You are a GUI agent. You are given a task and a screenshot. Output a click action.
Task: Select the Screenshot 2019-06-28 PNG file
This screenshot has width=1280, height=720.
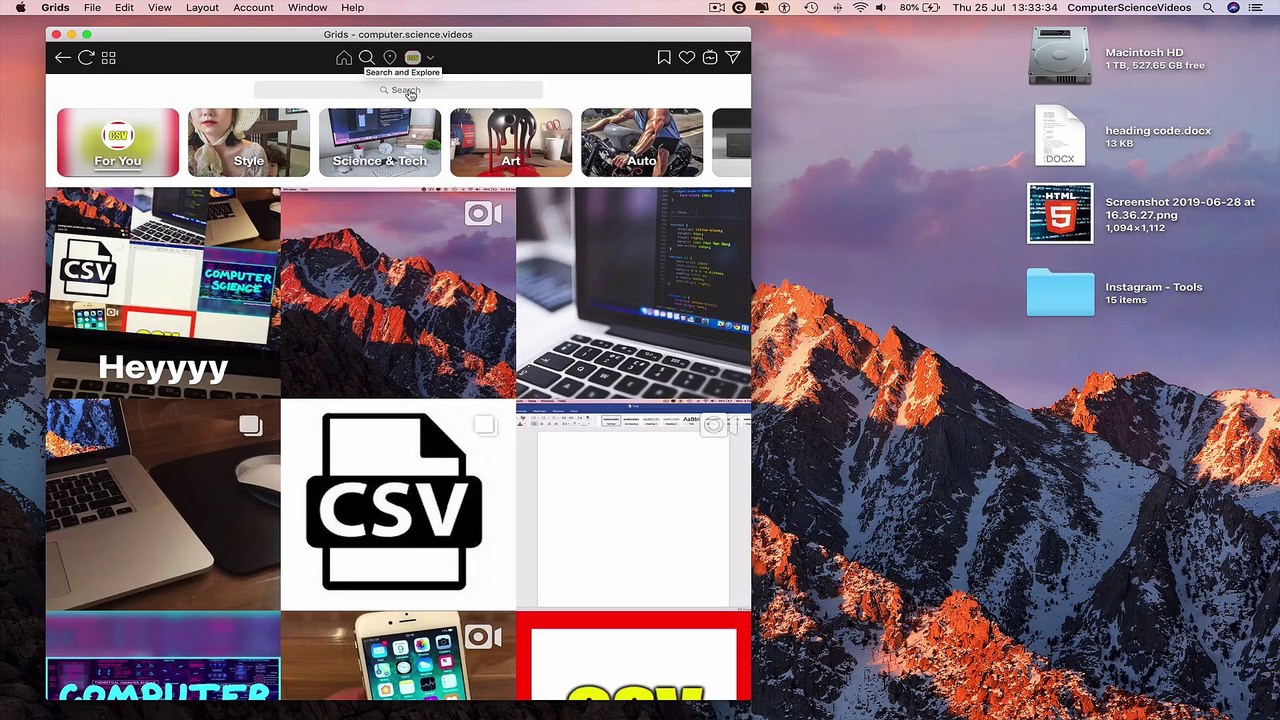click(1060, 213)
